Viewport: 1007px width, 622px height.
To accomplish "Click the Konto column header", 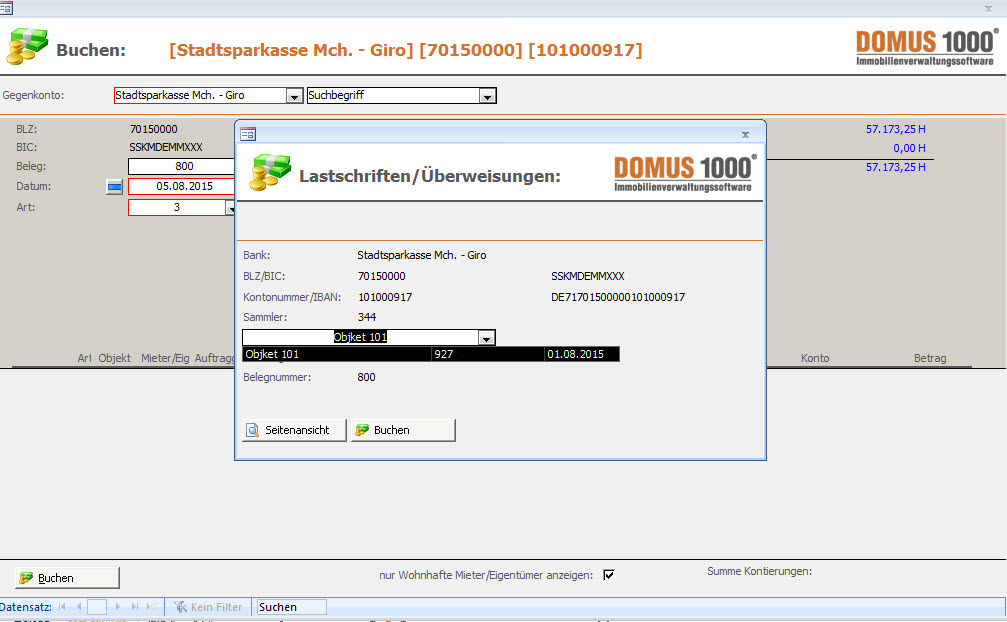I will pos(815,358).
